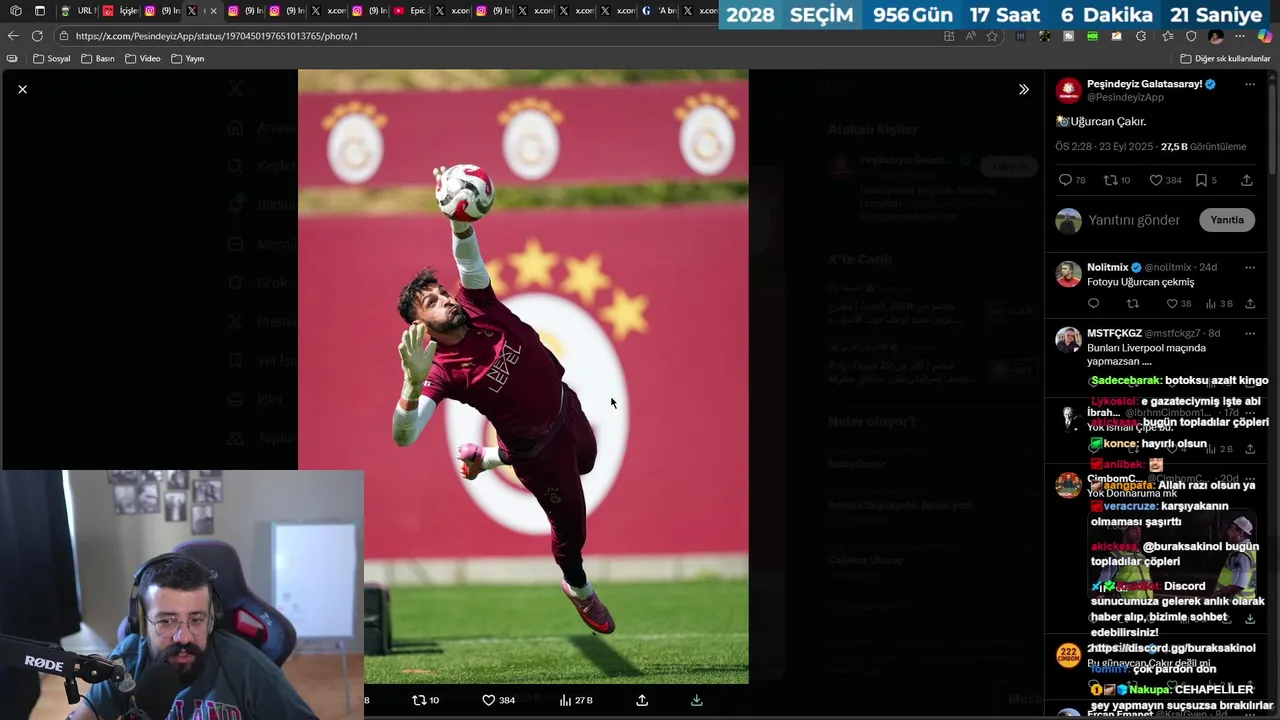The width and height of the screenshot is (1280, 720).
Task: Open Peşindeyiz Galatasaray profile name
Action: point(1145,84)
